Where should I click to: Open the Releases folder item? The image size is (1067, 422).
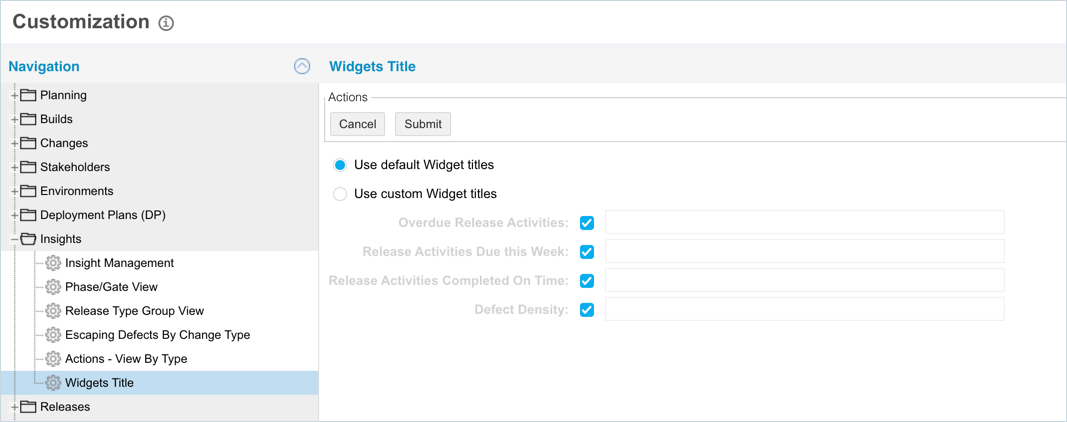pyautogui.click(x=64, y=407)
